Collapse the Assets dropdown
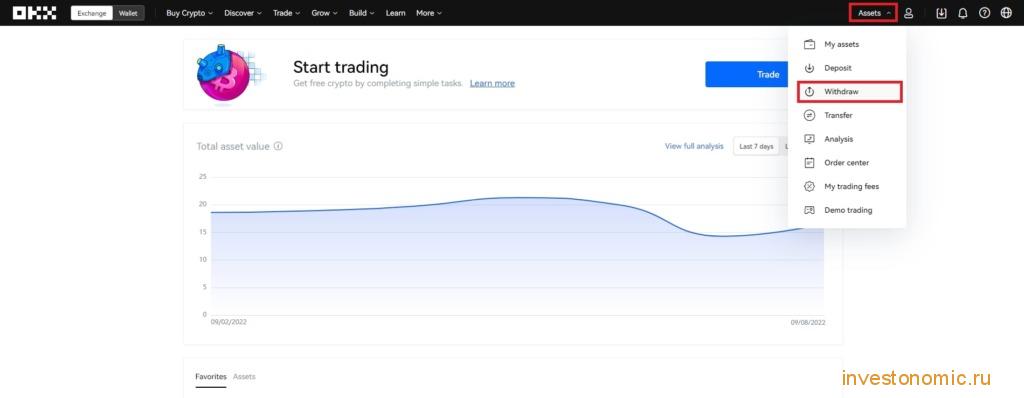This screenshot has height=398, width=1024. coord(874,13)
